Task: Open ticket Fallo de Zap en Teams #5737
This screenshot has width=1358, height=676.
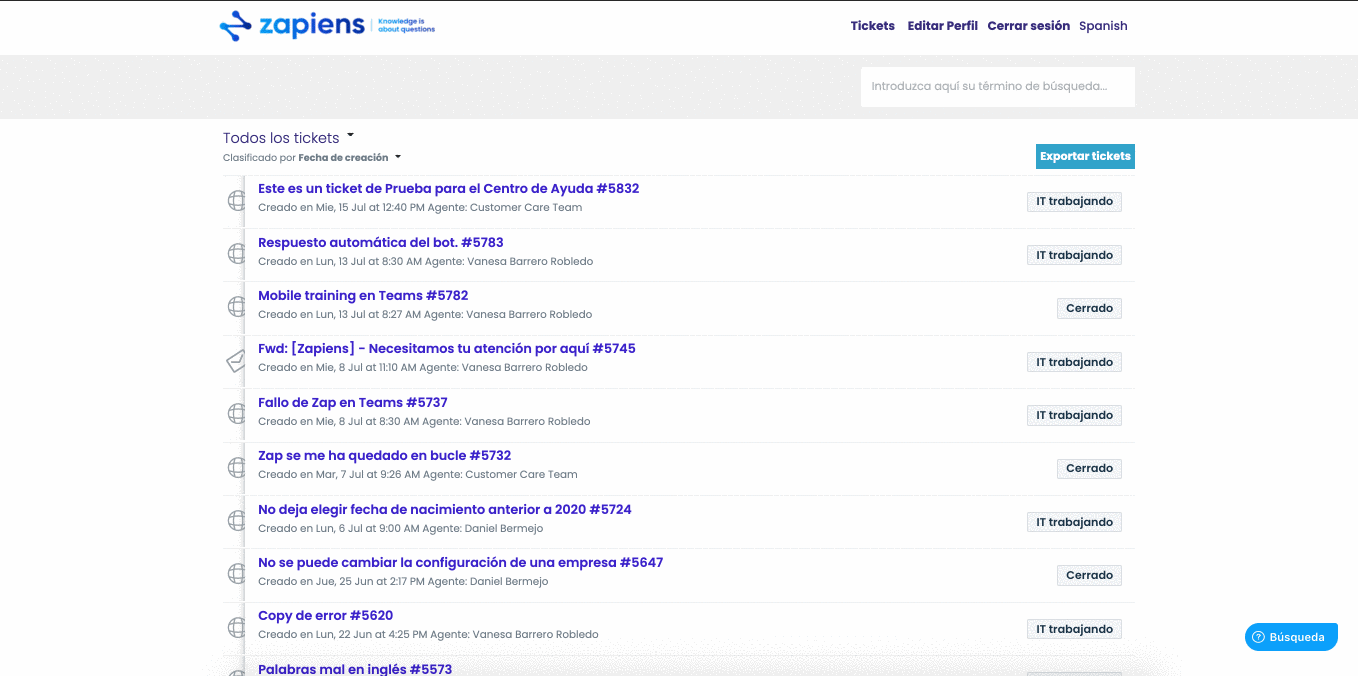Action: 353,403
